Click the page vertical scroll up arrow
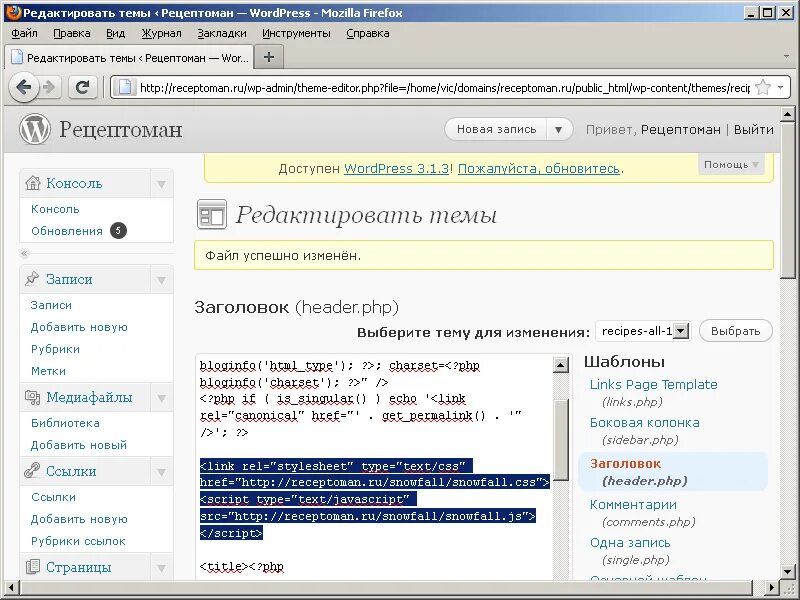This screenshot has height=600, width=800. (x=787, y=114)
